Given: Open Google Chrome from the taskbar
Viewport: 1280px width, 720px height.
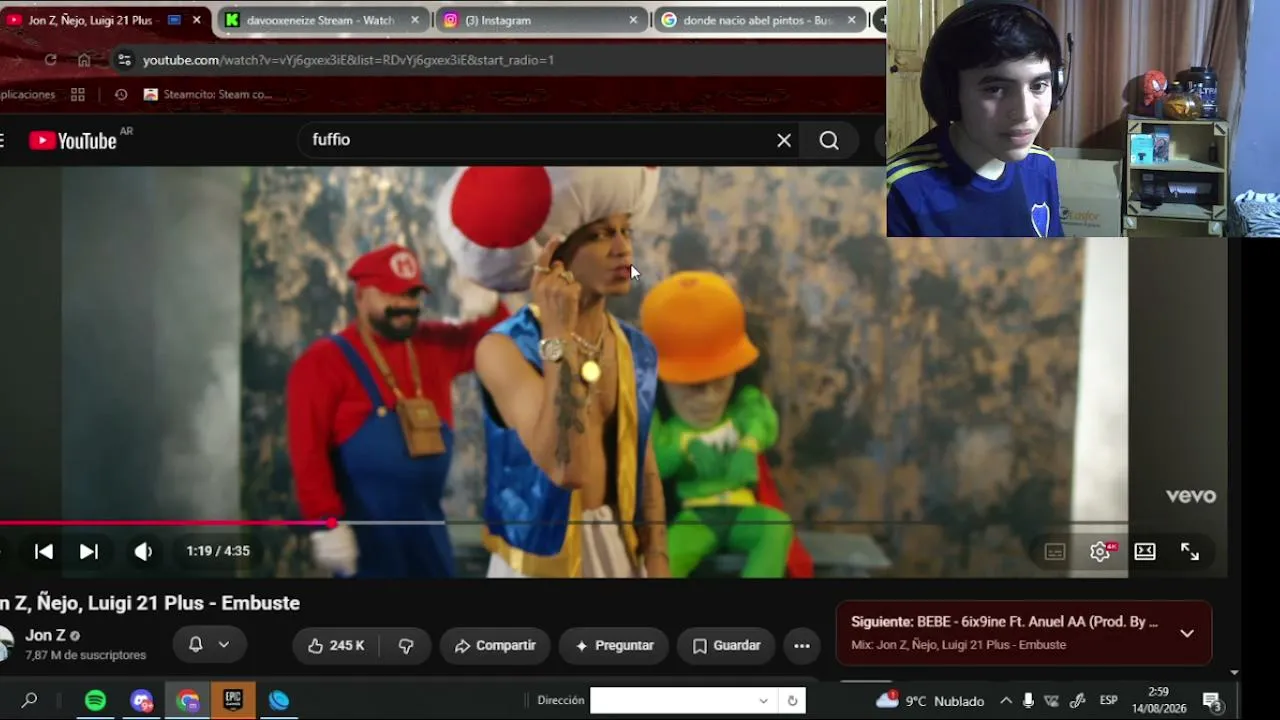Looking at the screenshot, I should pyautogui.click(x=188, y=700).
